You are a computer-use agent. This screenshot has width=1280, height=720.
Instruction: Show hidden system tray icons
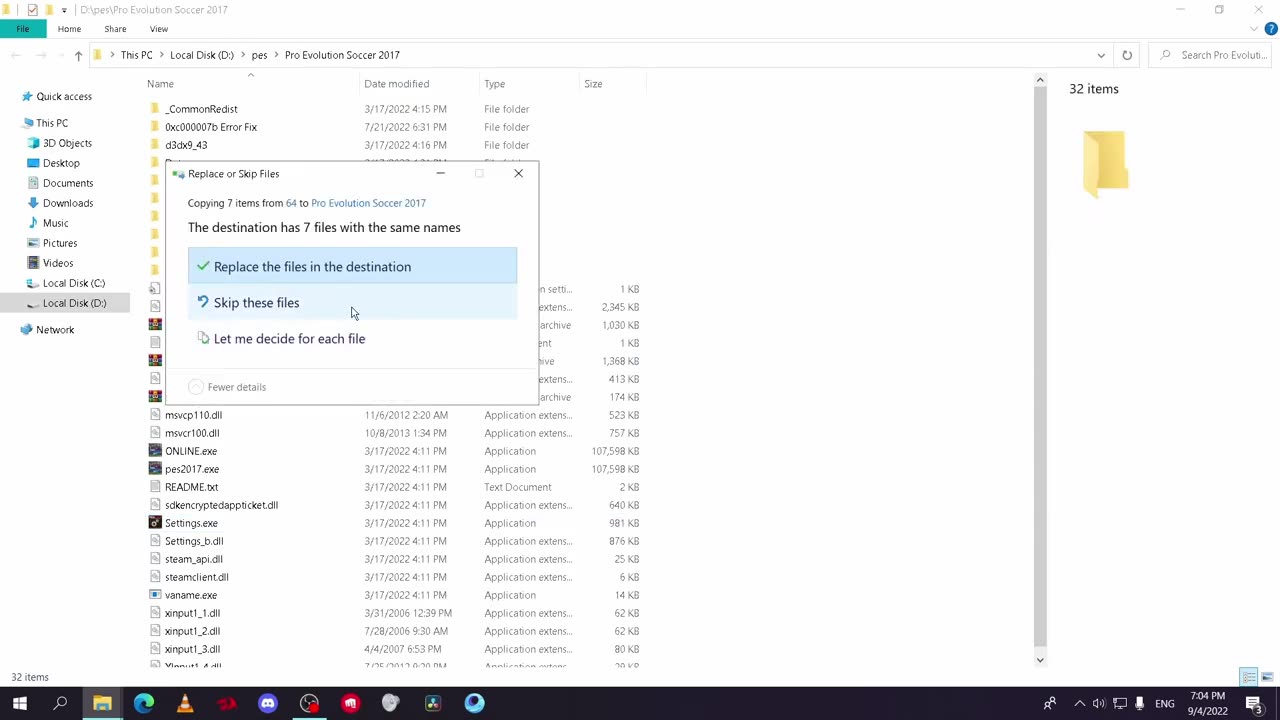click(x=1079, y=704)
